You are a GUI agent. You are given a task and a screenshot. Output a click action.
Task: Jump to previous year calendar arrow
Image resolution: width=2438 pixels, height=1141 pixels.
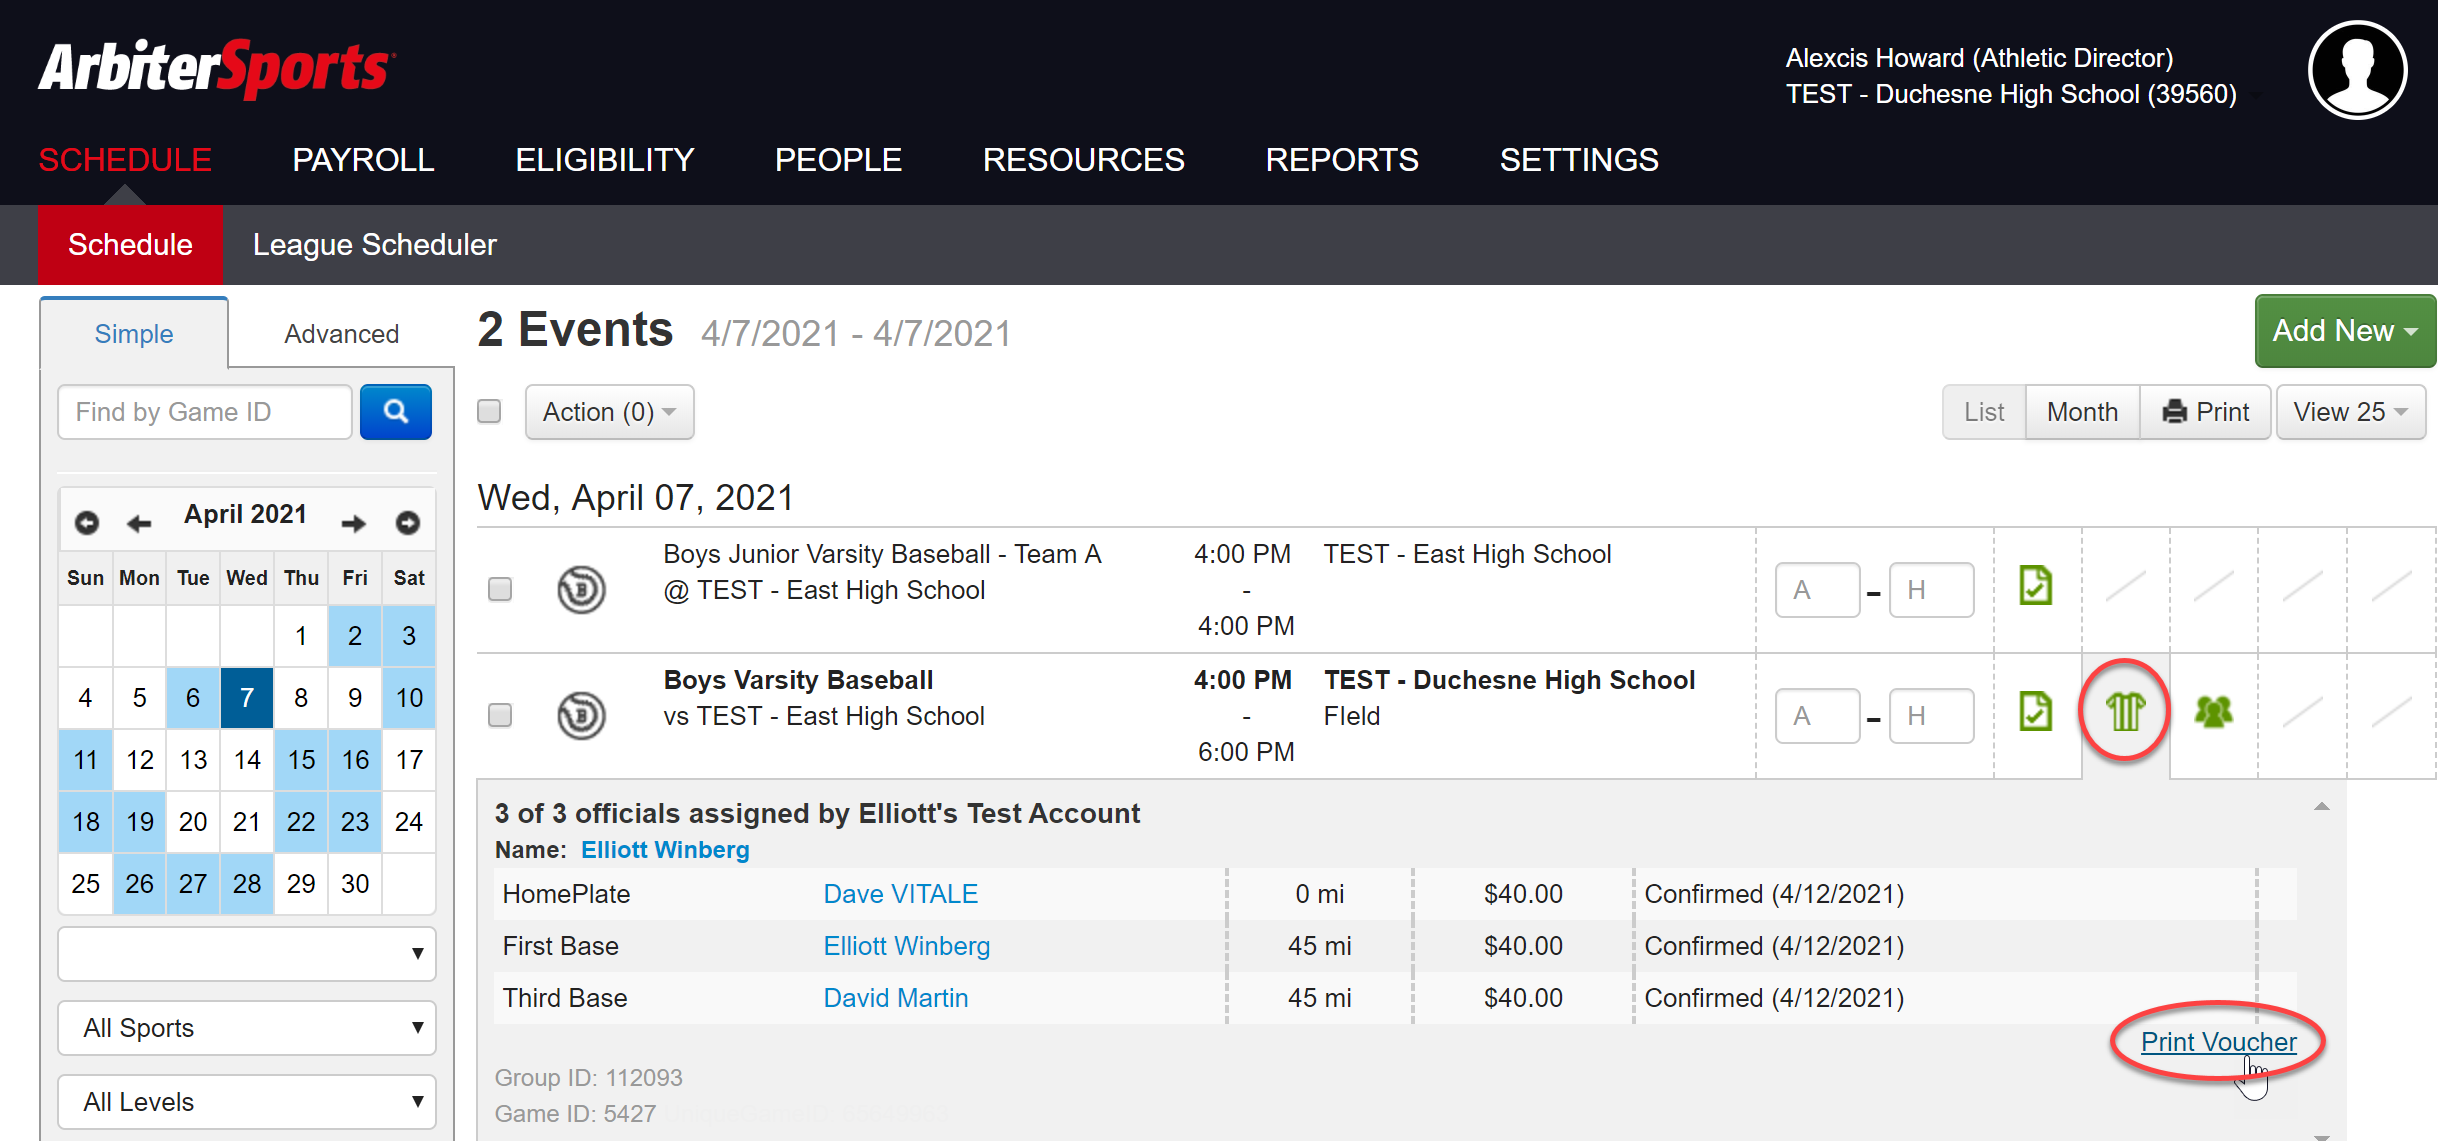tap(87, 522)
